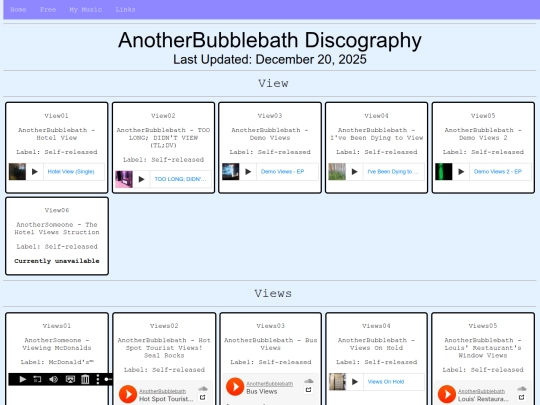Click the 'Views' section heading
This screenshot has height=405, width=540.
click(x=273, y=293)
